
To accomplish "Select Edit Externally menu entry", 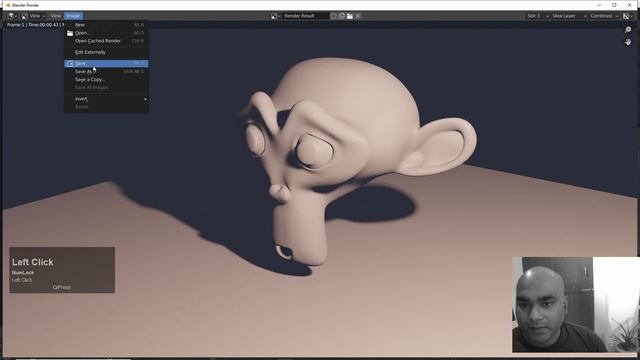I will 106,52.
